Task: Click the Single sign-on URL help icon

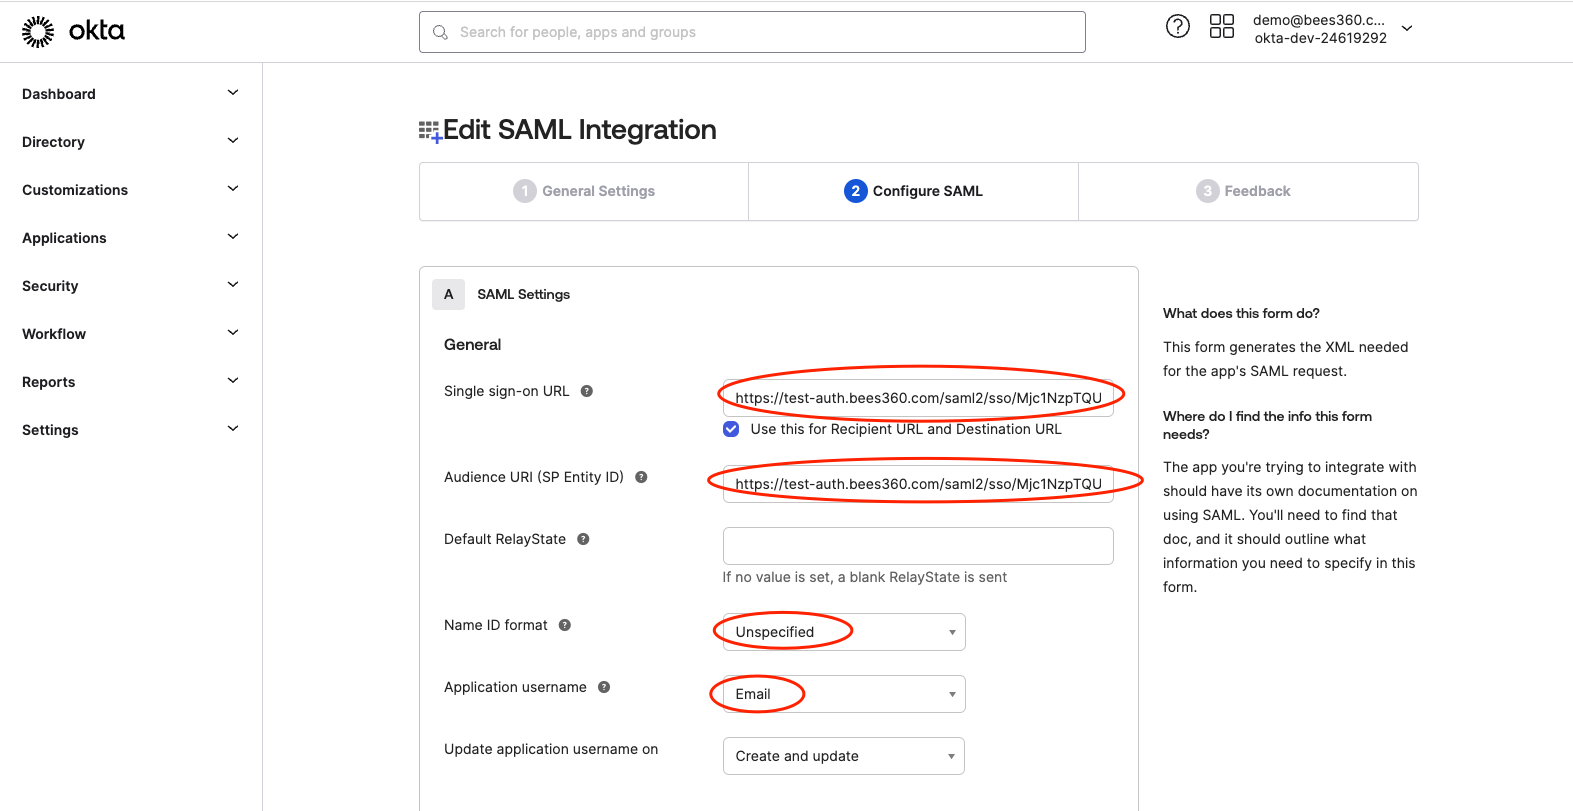Action: [x=587, y=391]
